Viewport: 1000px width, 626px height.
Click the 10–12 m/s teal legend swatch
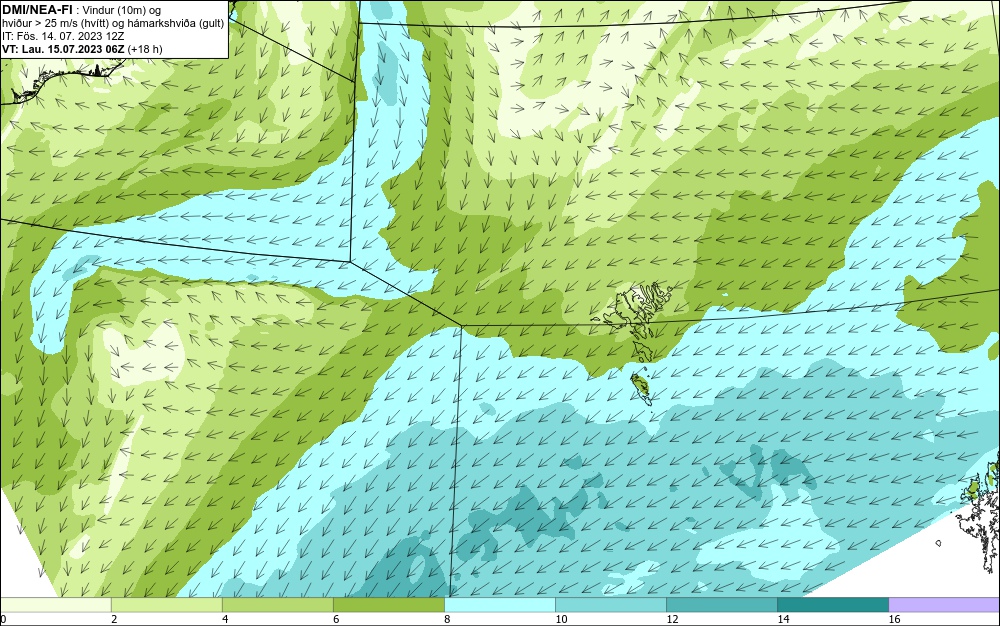tap(611, 604)
